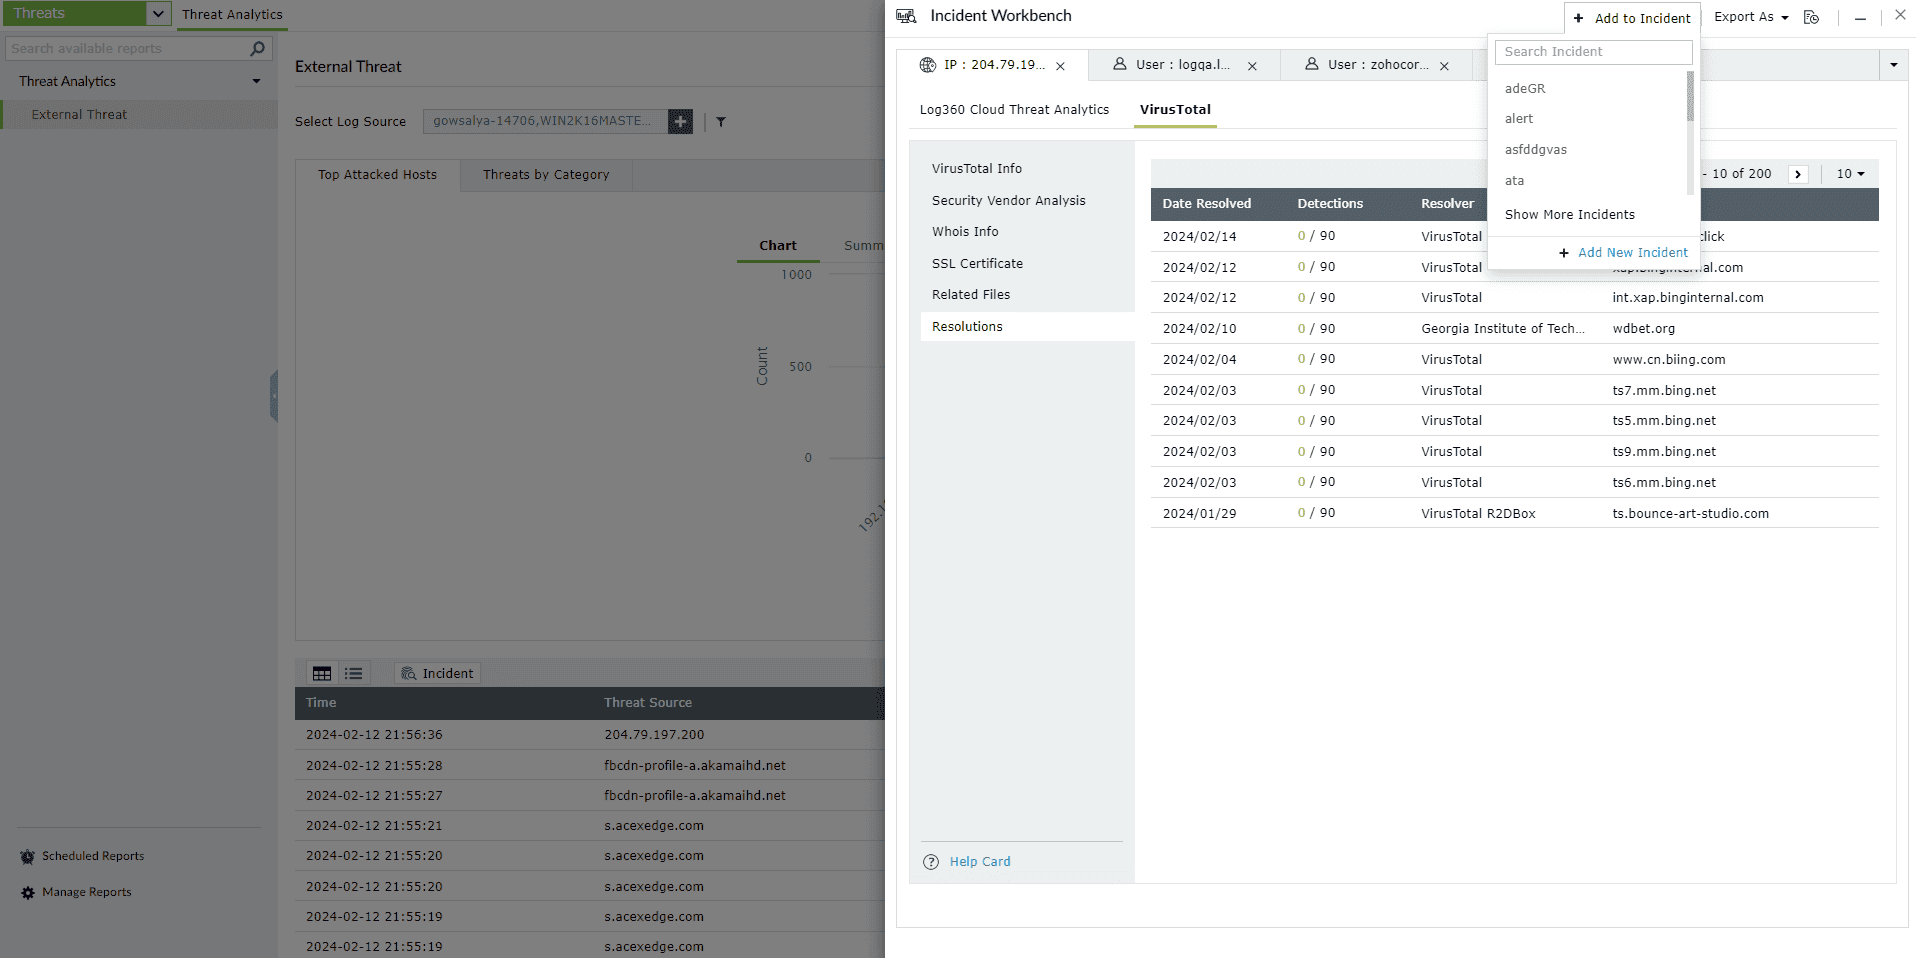Select the VirusTotal tab
The width and height of the screenshot is (1916, 958).
pyautogui.click(x=1175, y=110)
